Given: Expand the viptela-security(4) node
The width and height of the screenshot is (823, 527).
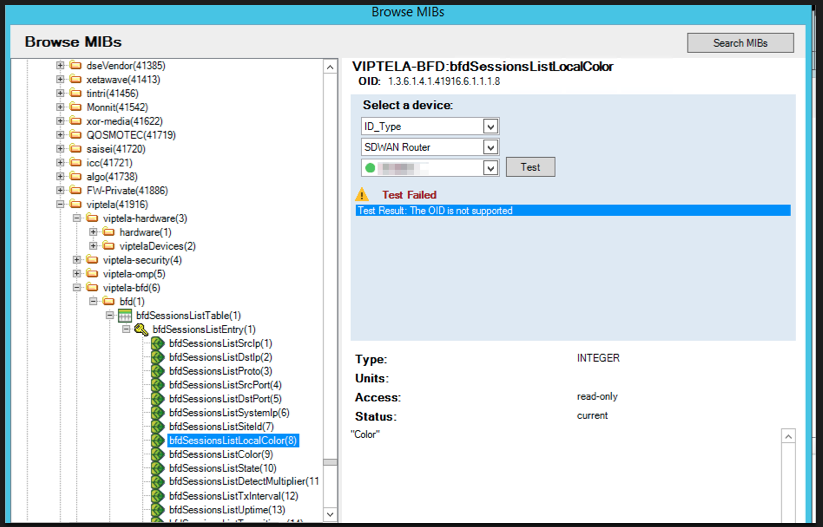Looking at the screenshot, I should click(77, 260).
